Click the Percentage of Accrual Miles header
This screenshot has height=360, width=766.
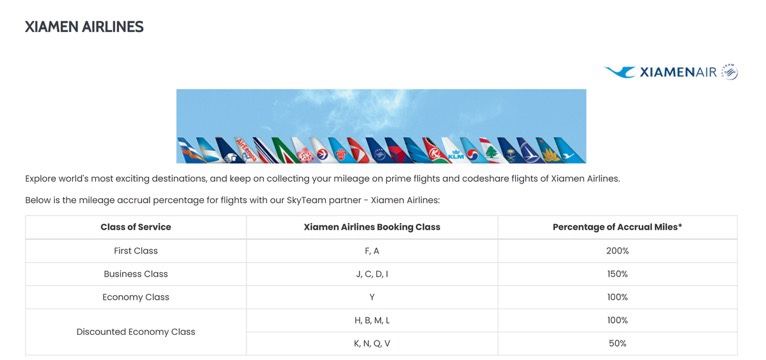coord(617,227)
